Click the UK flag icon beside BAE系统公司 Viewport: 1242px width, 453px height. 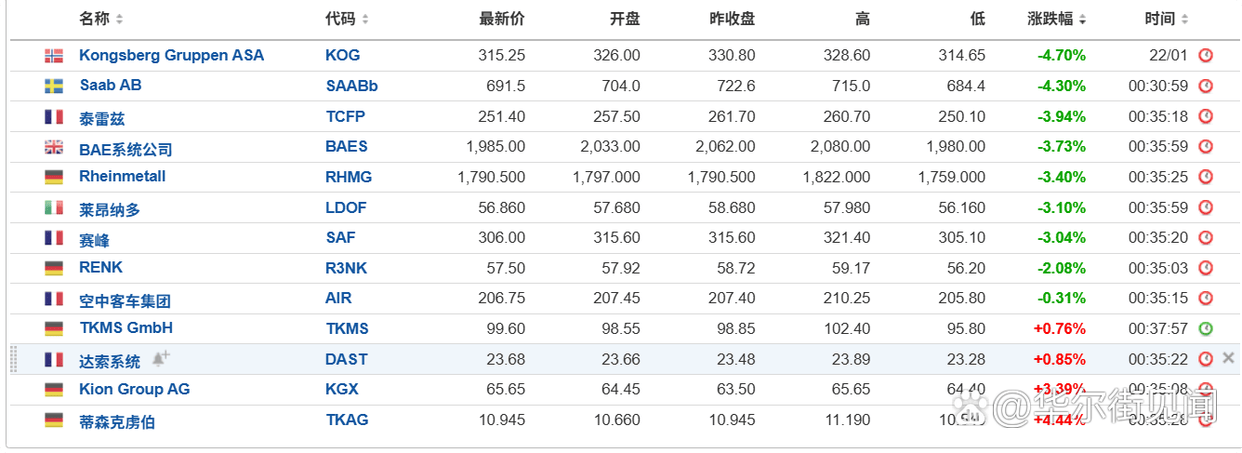pos(54,147)
